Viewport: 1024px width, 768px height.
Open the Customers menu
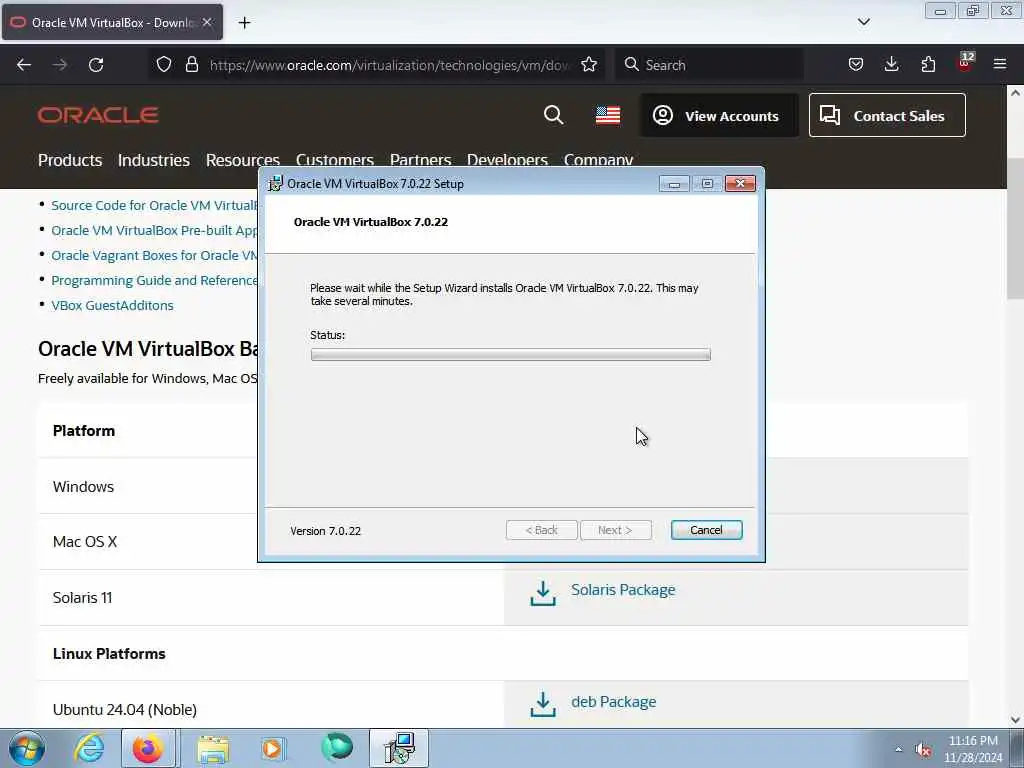334,159
